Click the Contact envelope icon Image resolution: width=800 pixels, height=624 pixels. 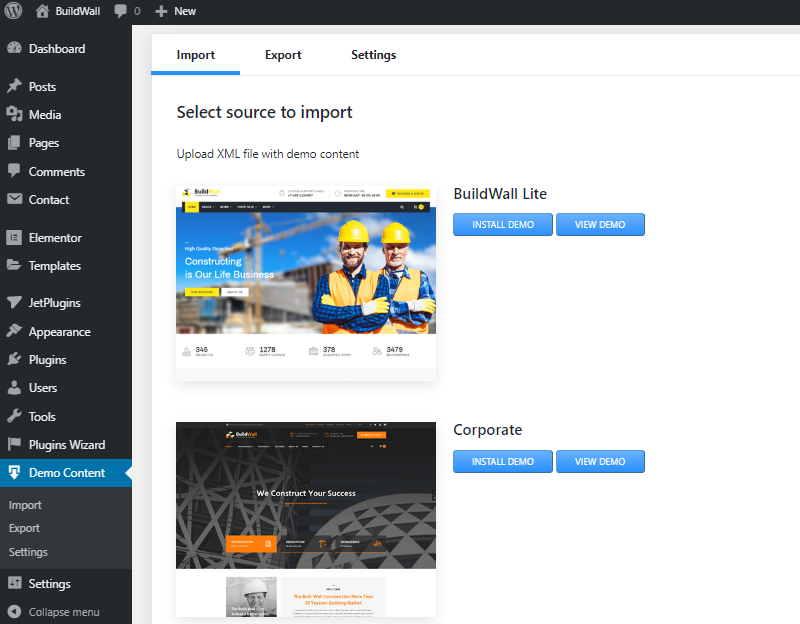coord(14,199)
